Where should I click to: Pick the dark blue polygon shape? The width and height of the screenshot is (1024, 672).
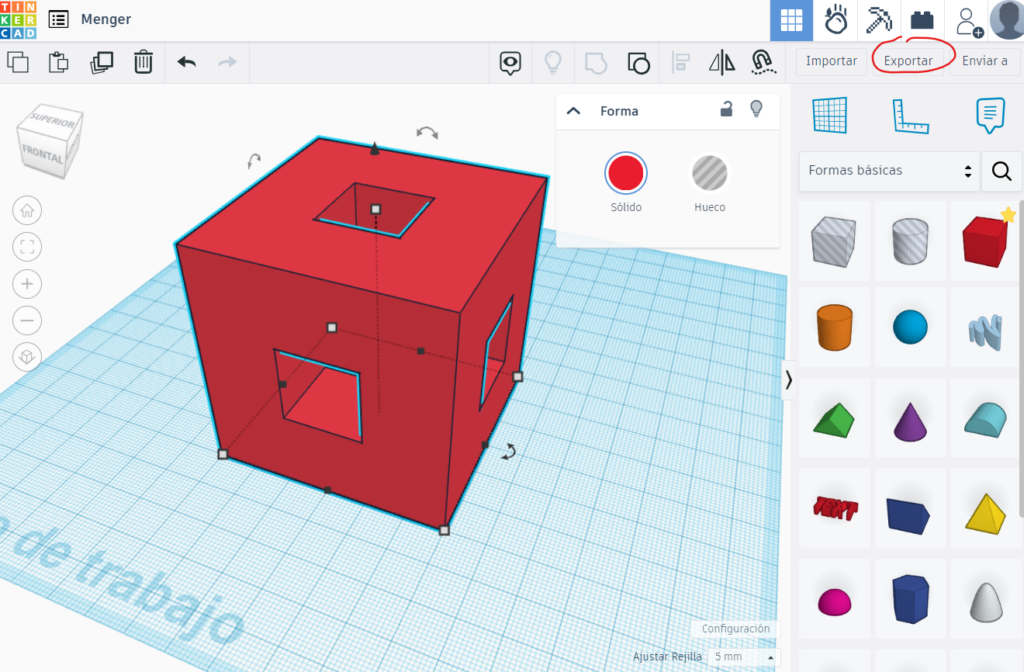910,599
